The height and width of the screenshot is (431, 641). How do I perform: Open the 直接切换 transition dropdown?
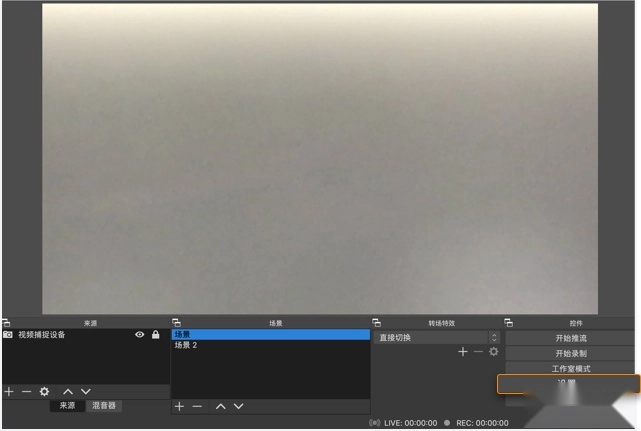point(436,338)
